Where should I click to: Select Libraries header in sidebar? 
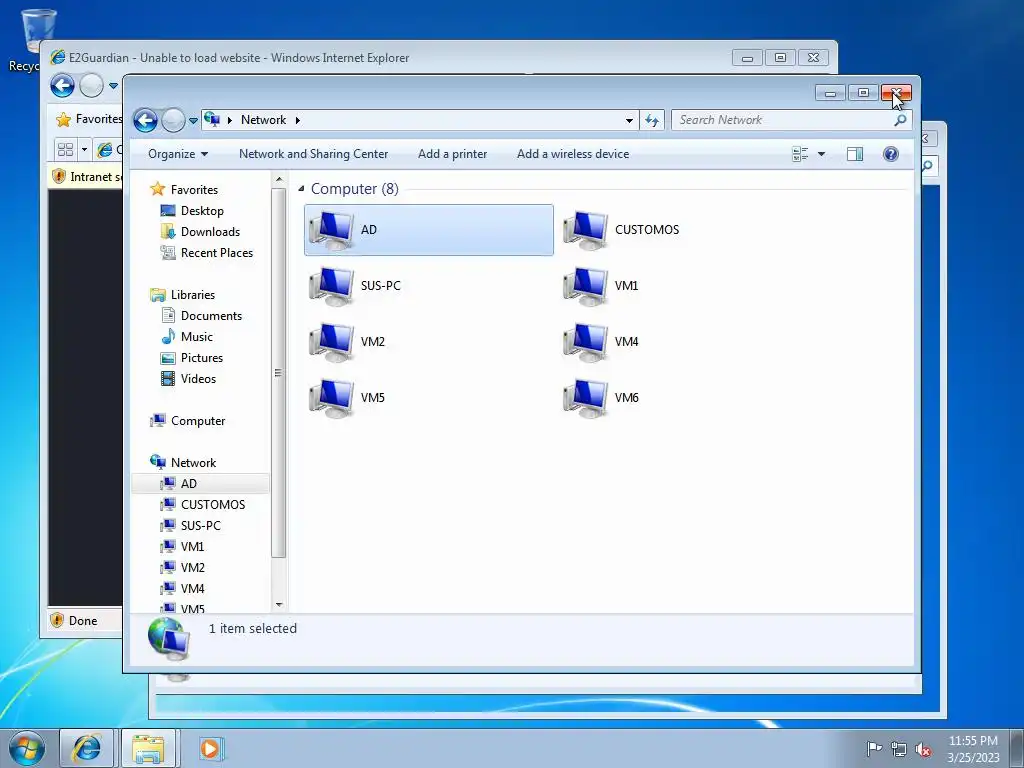click(192, 295)
